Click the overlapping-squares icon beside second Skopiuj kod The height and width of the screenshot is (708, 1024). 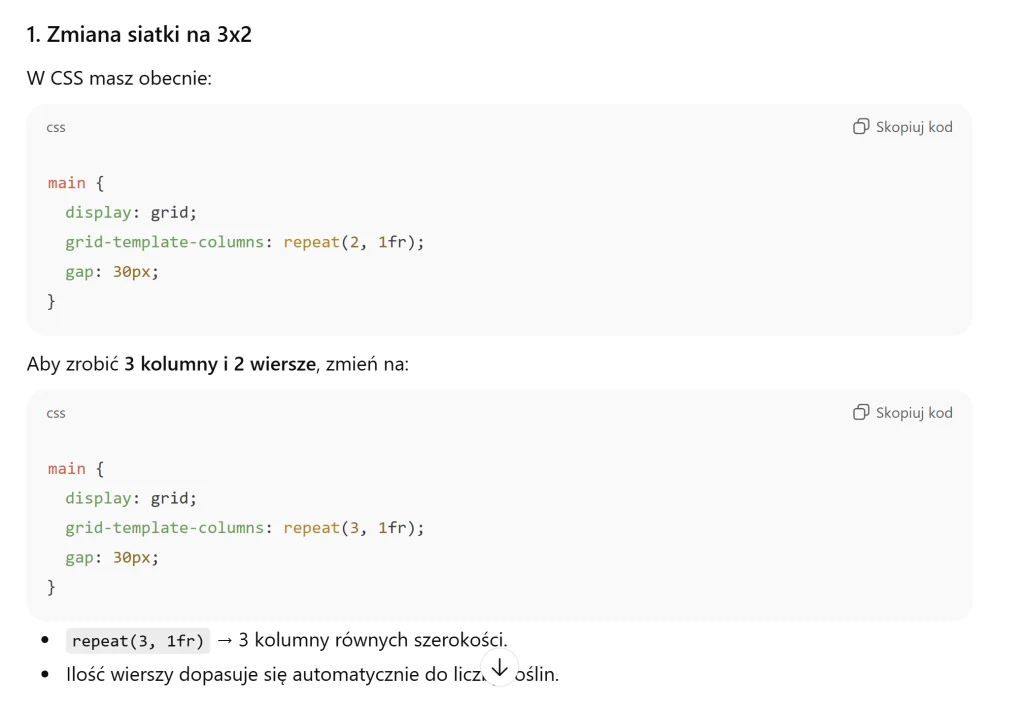[x=860, y=412]
